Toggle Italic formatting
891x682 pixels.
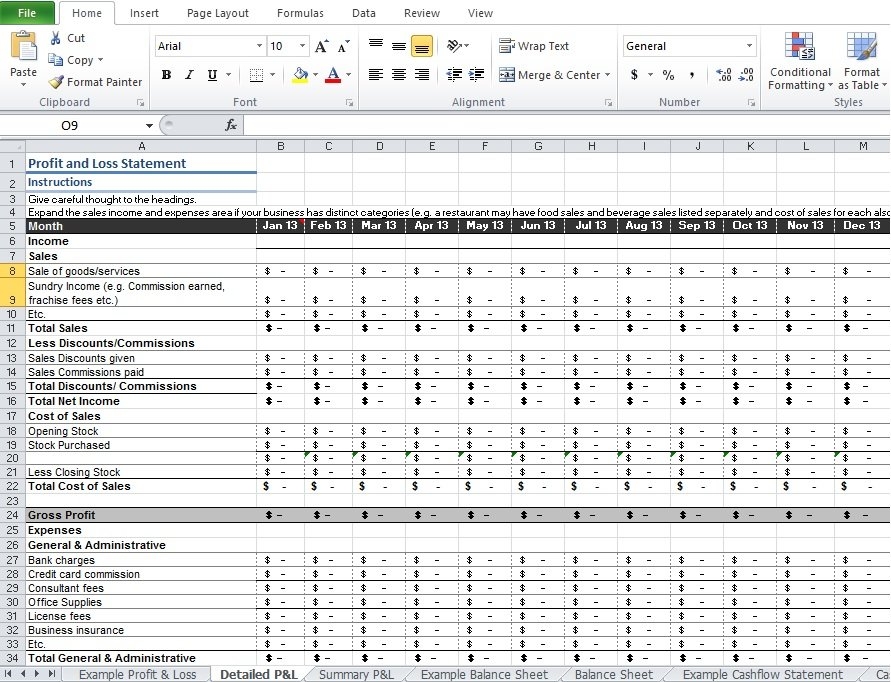[189, 74]
